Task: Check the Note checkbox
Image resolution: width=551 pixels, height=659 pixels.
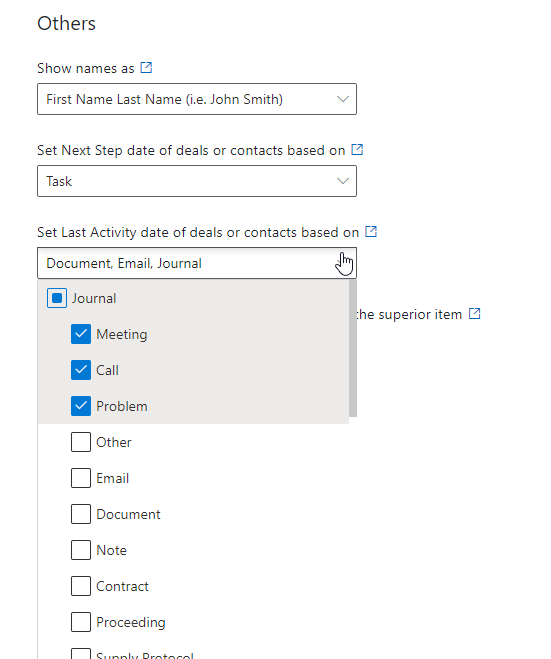Action: [81, 550]
